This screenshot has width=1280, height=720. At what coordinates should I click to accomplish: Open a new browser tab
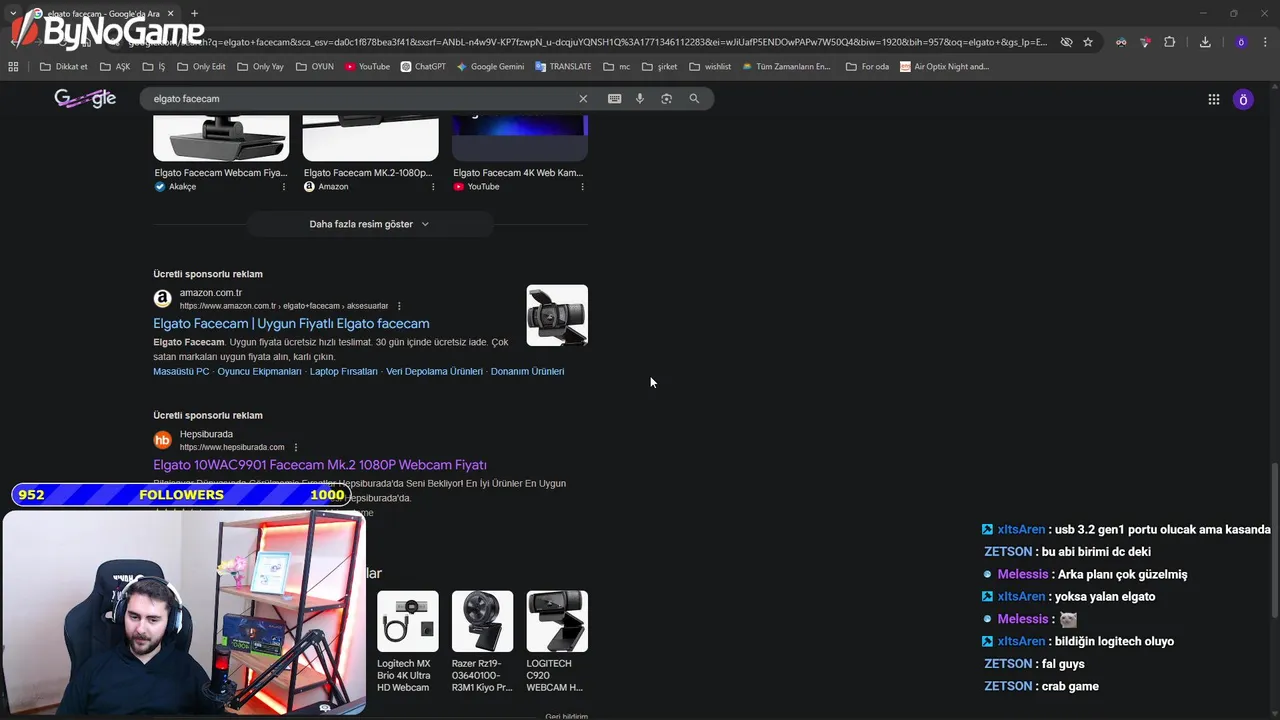[x=194, y=14]
